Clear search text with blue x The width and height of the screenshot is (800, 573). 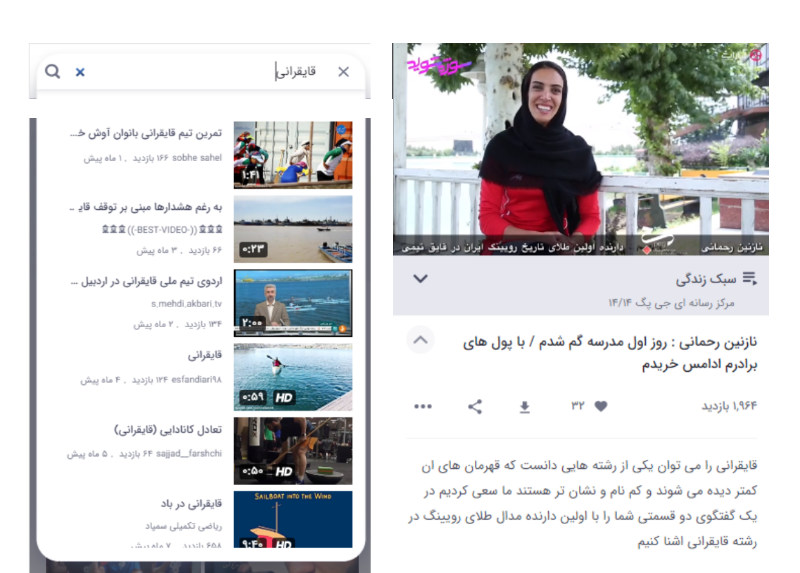tap(80, 72)
